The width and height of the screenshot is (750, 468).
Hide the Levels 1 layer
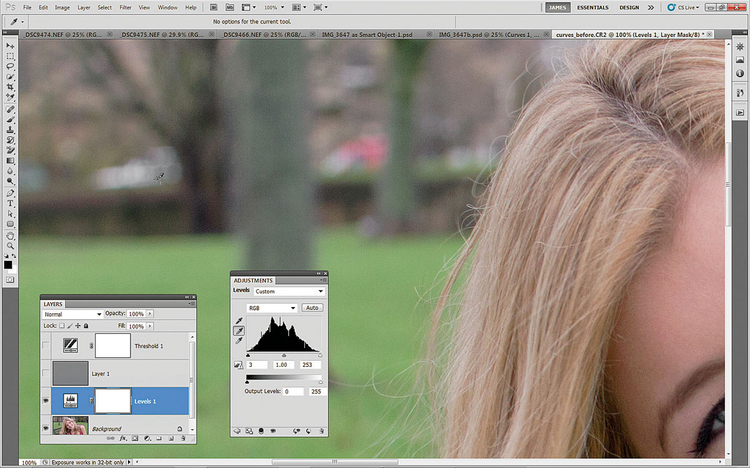click(x=46, y=401)
